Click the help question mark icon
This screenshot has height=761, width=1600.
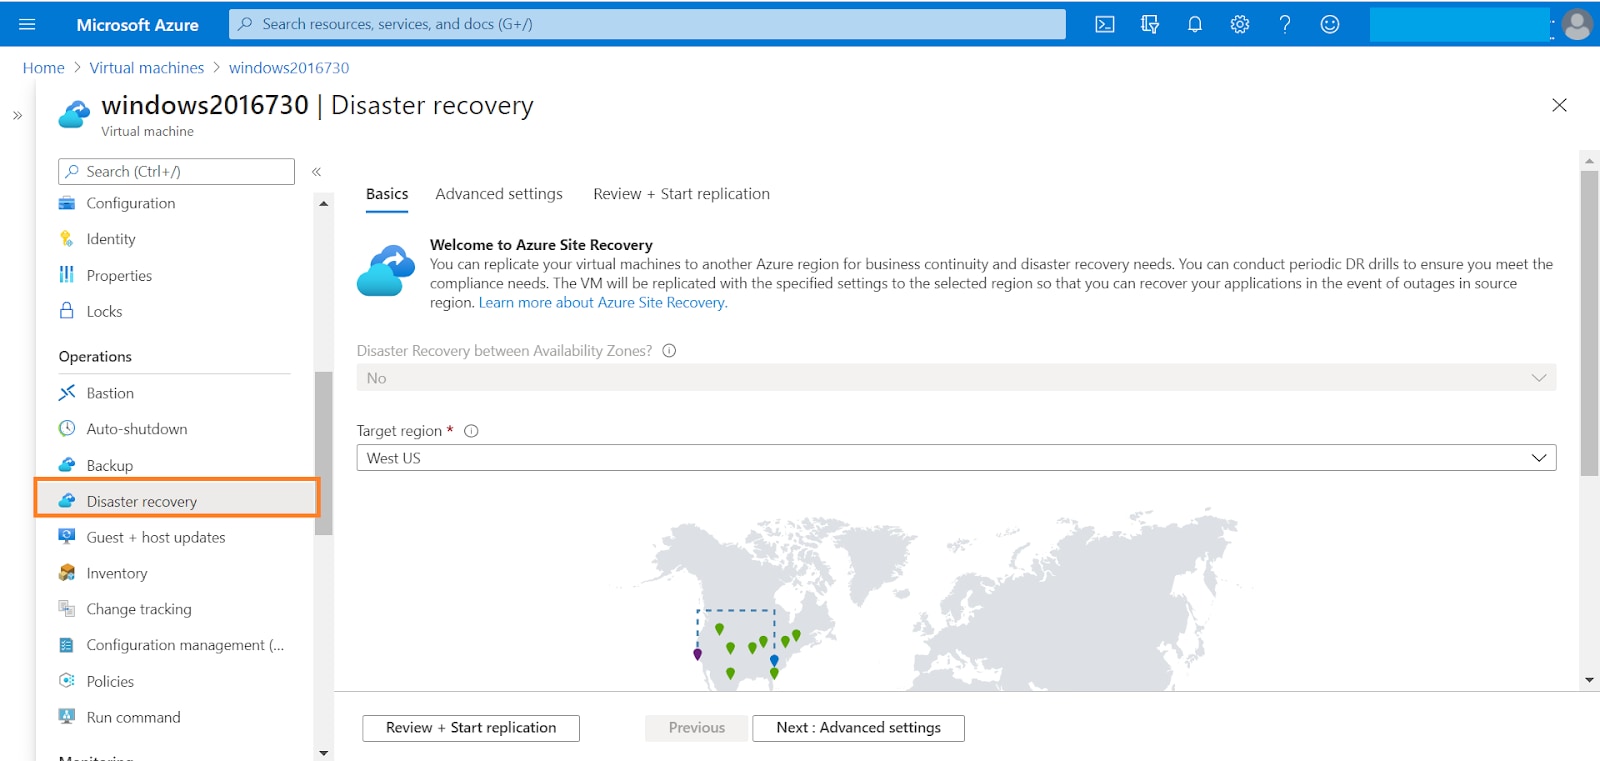[x=1285, y=24]
